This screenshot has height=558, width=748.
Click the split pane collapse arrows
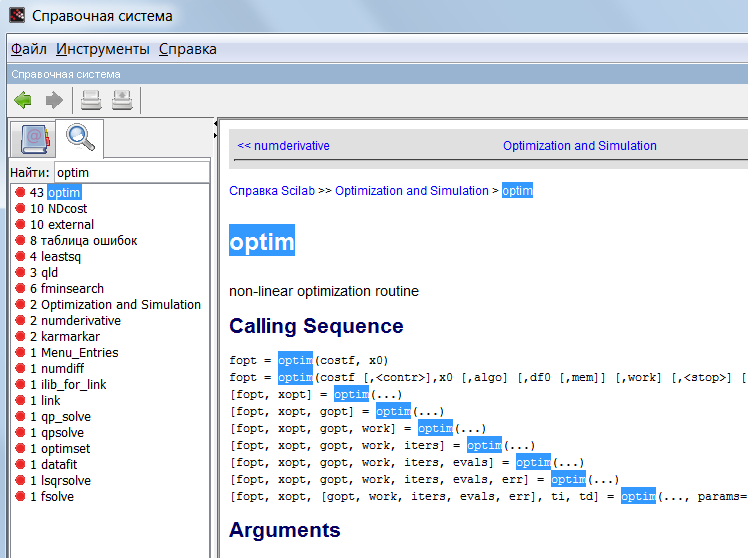(216, 129)
